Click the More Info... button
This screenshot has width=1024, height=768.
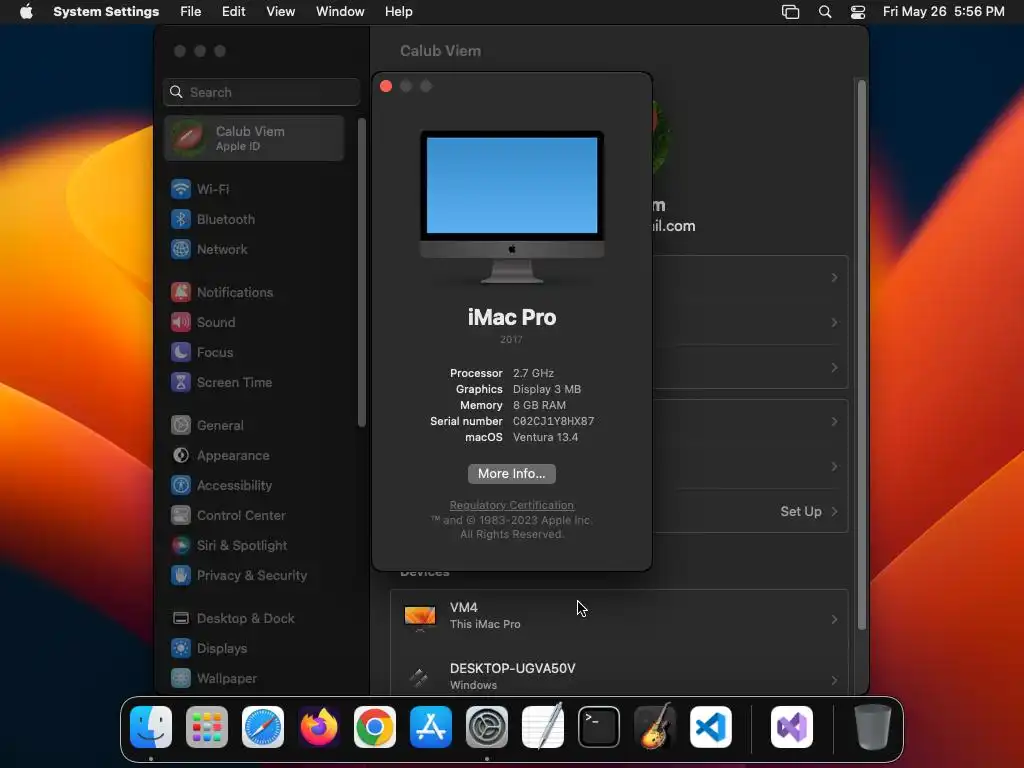pyautogui.click(x=512, y=473)
